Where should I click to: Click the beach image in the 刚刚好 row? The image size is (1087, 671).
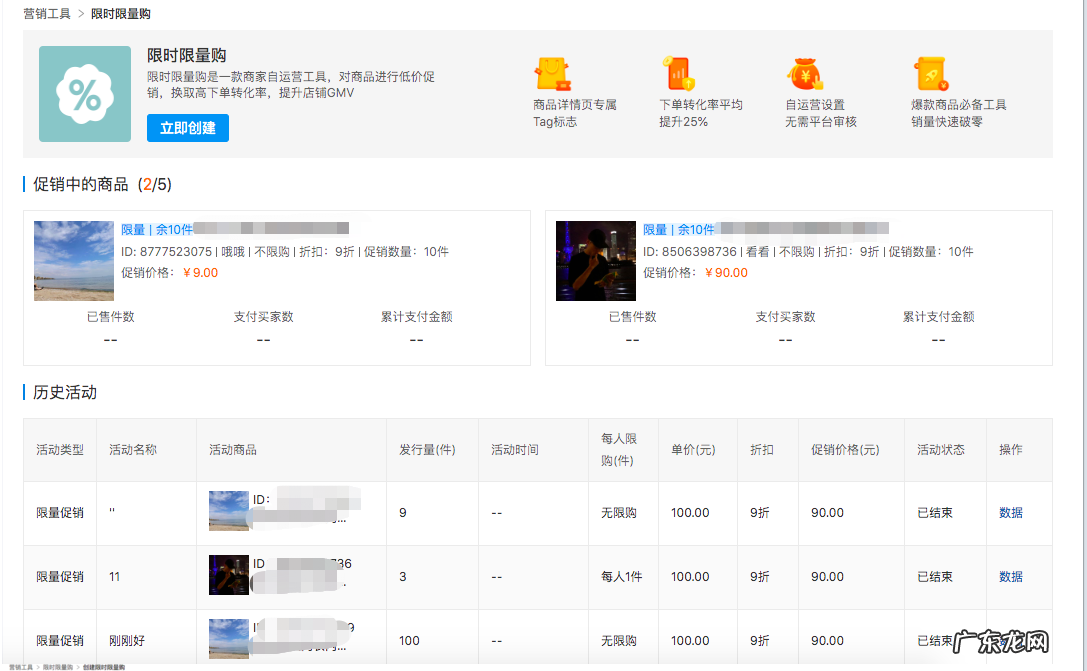[x=228, y=640]
